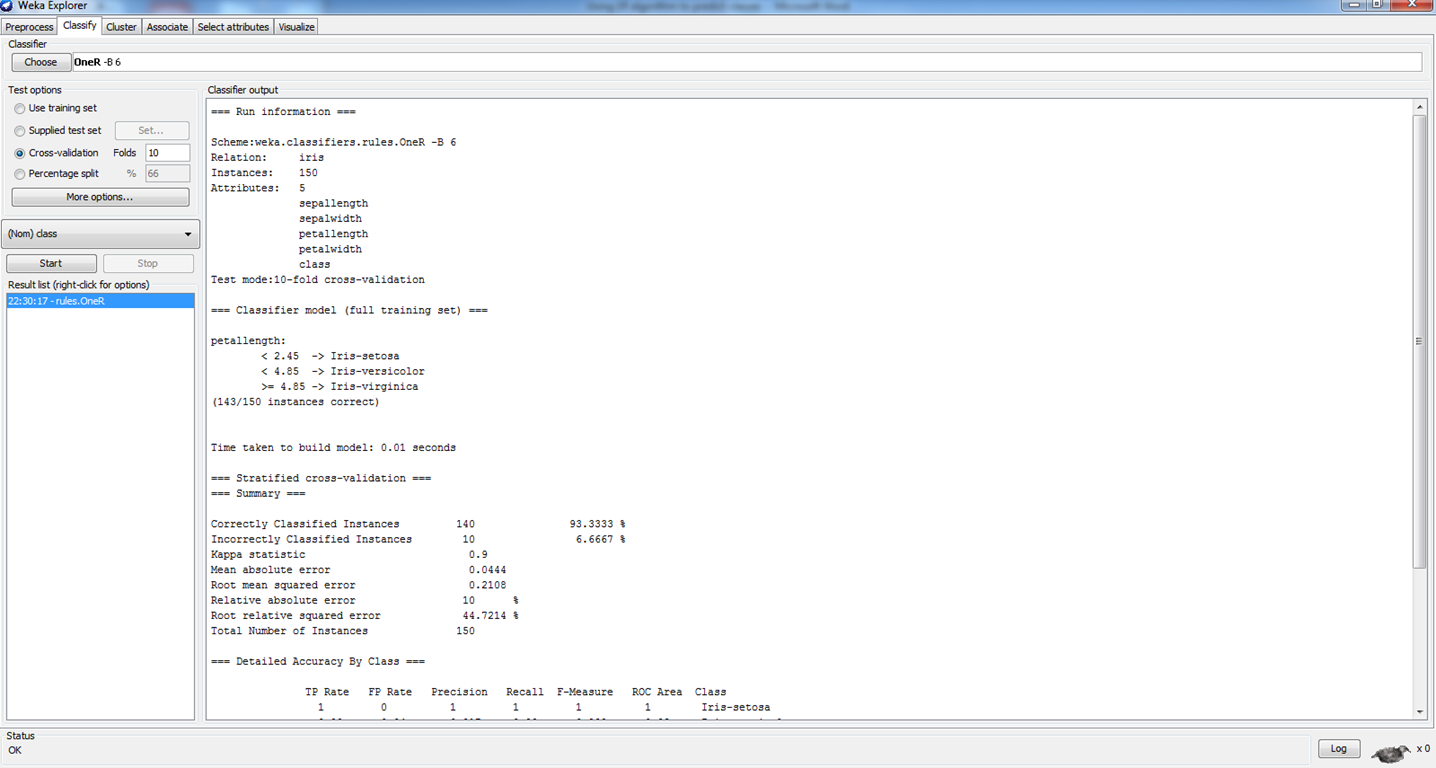Click the Stop button

click(148, 263)
